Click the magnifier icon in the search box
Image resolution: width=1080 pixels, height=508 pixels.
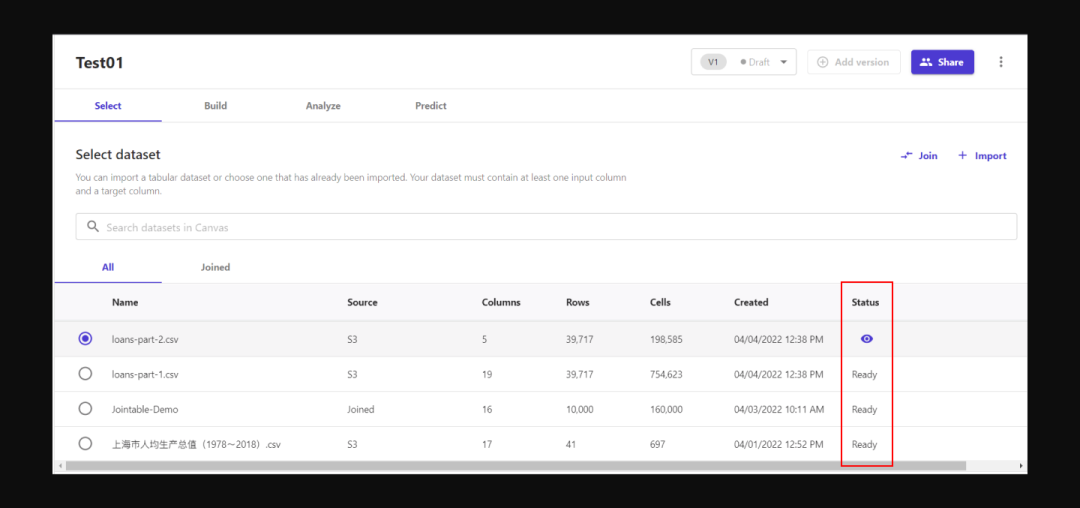click(93, 226)
